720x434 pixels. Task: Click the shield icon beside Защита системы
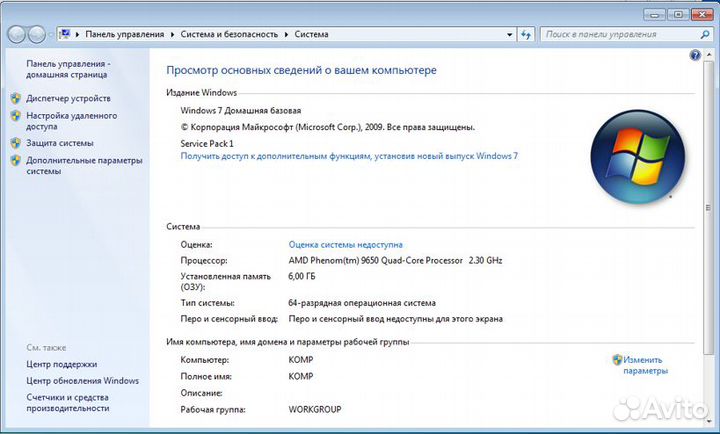[16, 143]
